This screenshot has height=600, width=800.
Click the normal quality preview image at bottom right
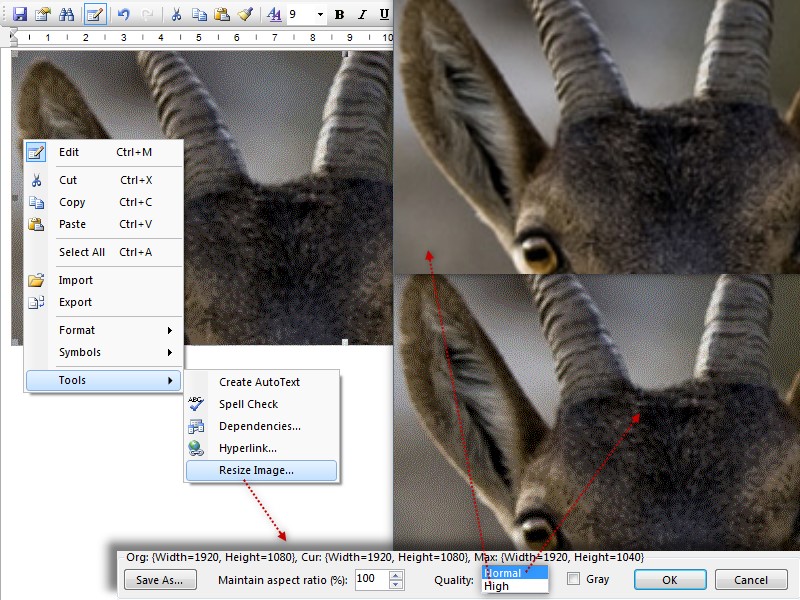(597, 412)
